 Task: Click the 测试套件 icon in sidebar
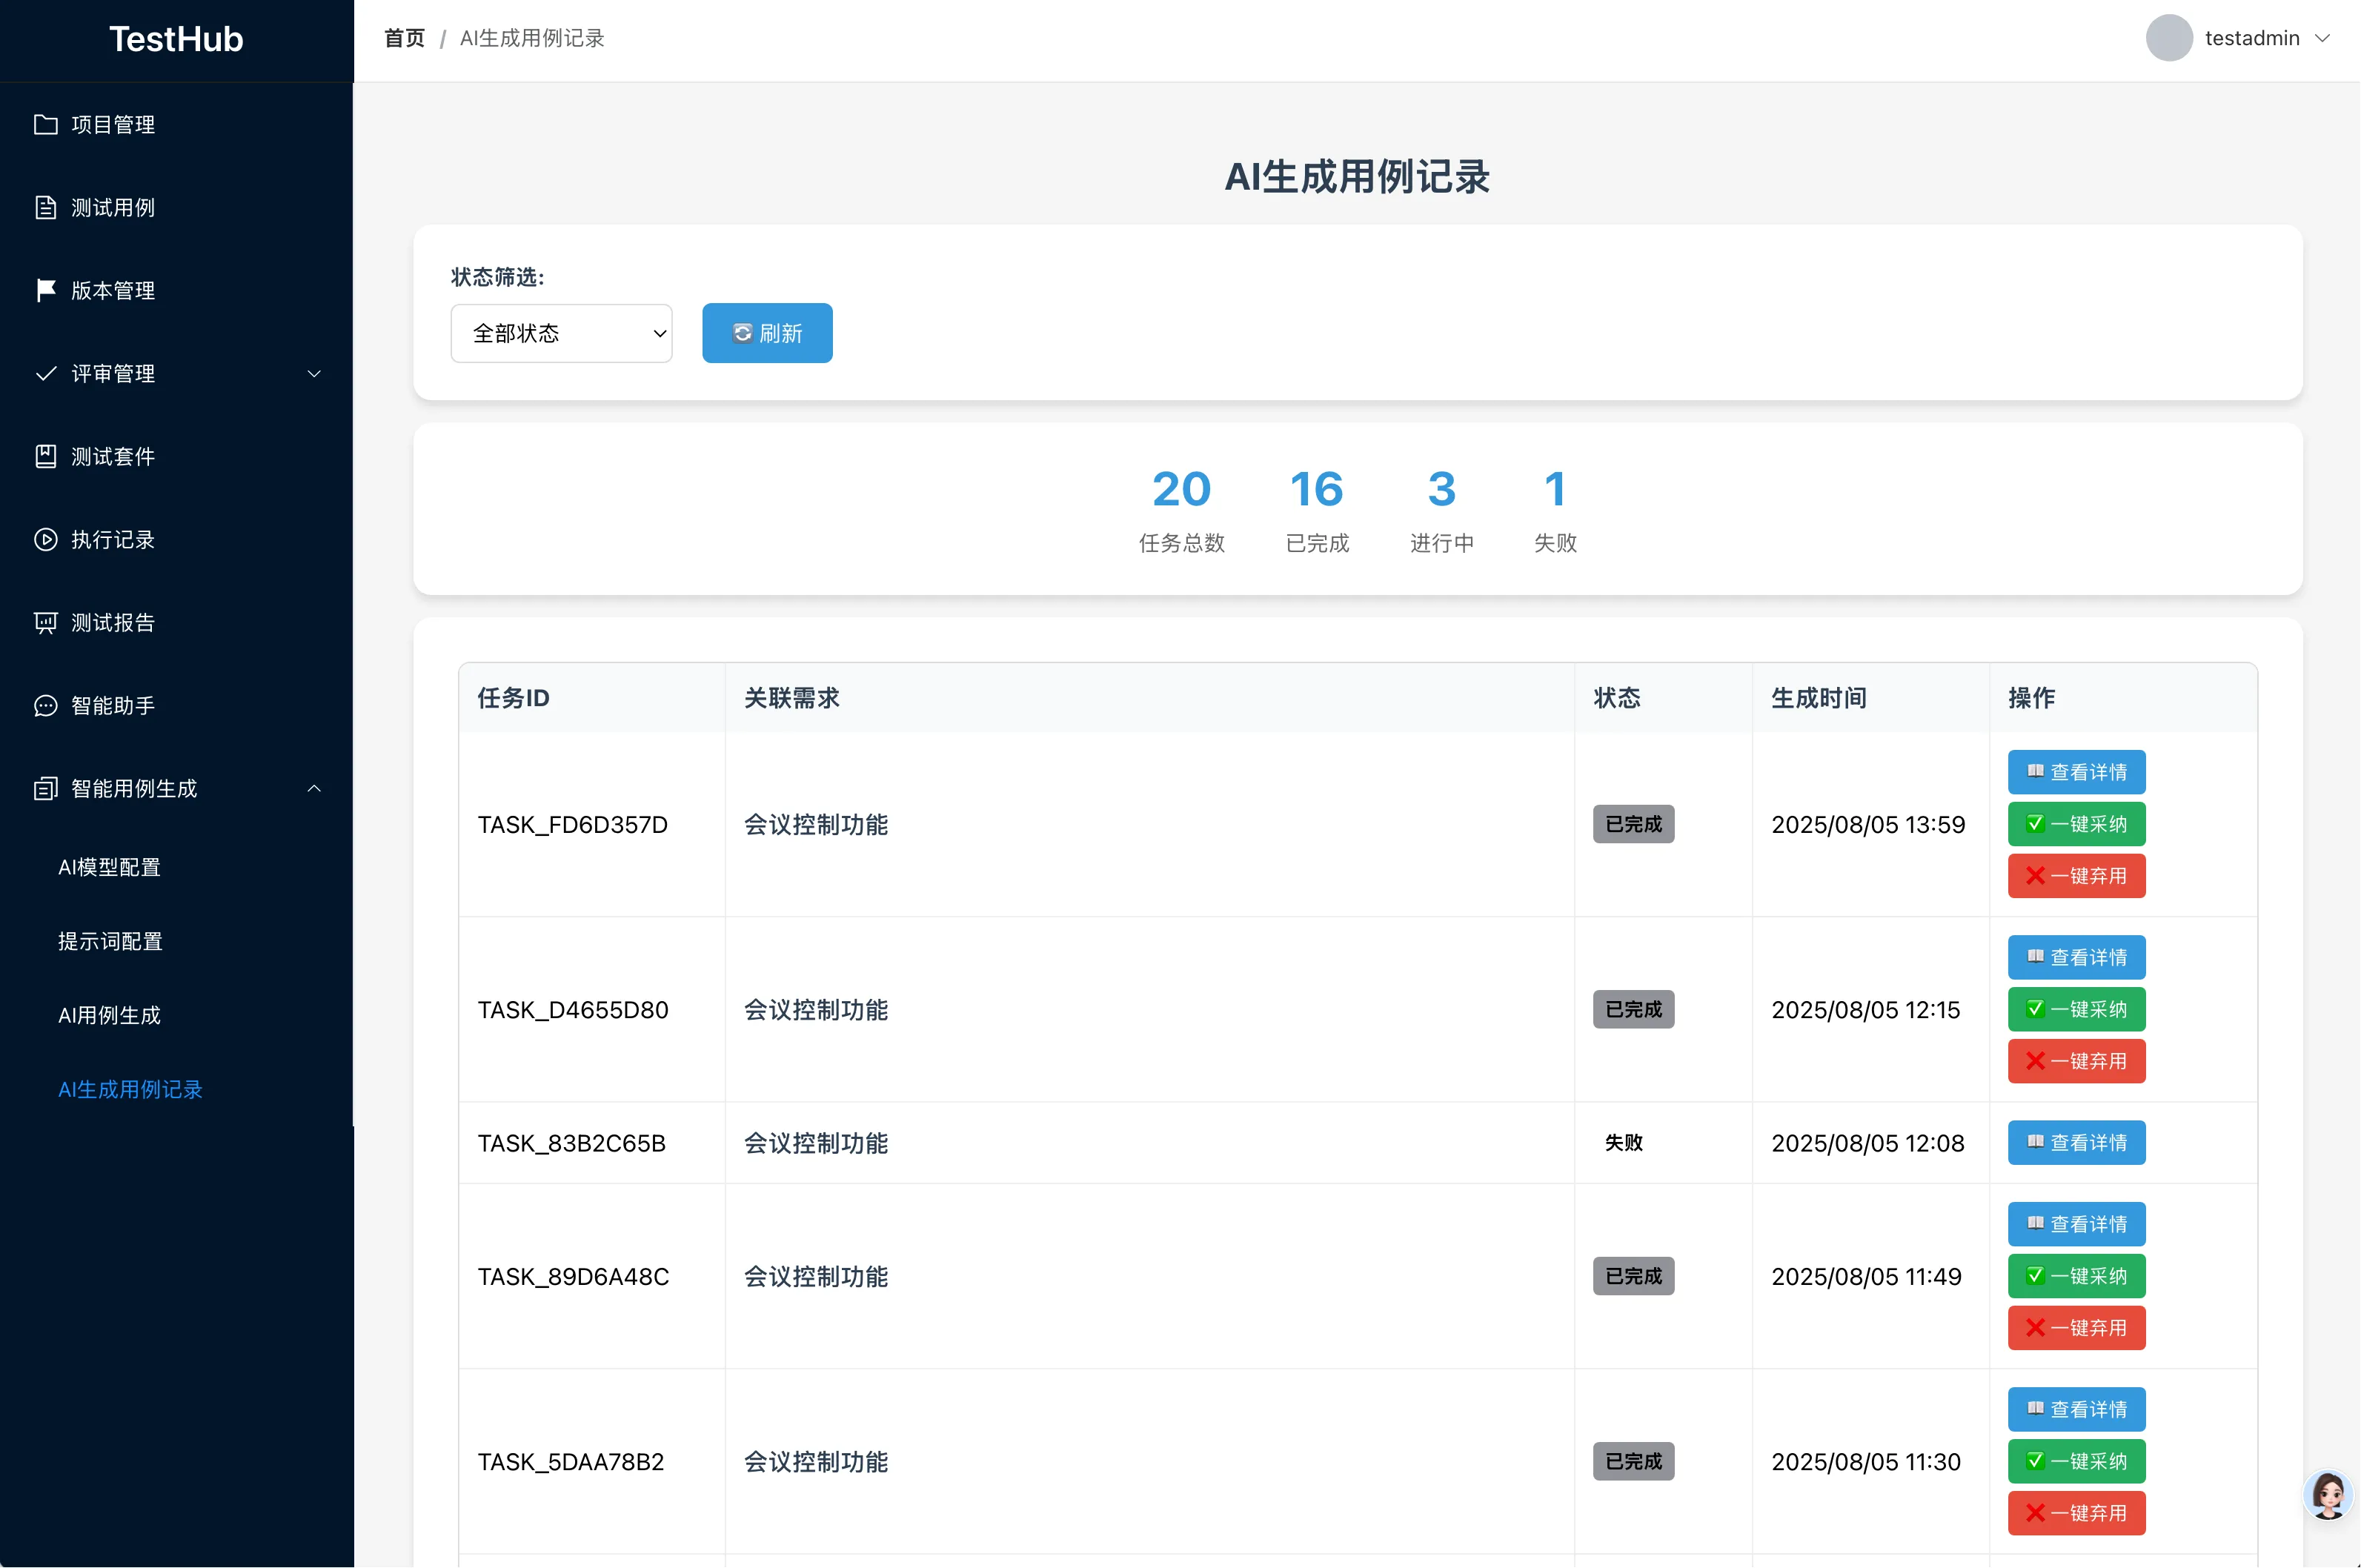tap(46, 456)
